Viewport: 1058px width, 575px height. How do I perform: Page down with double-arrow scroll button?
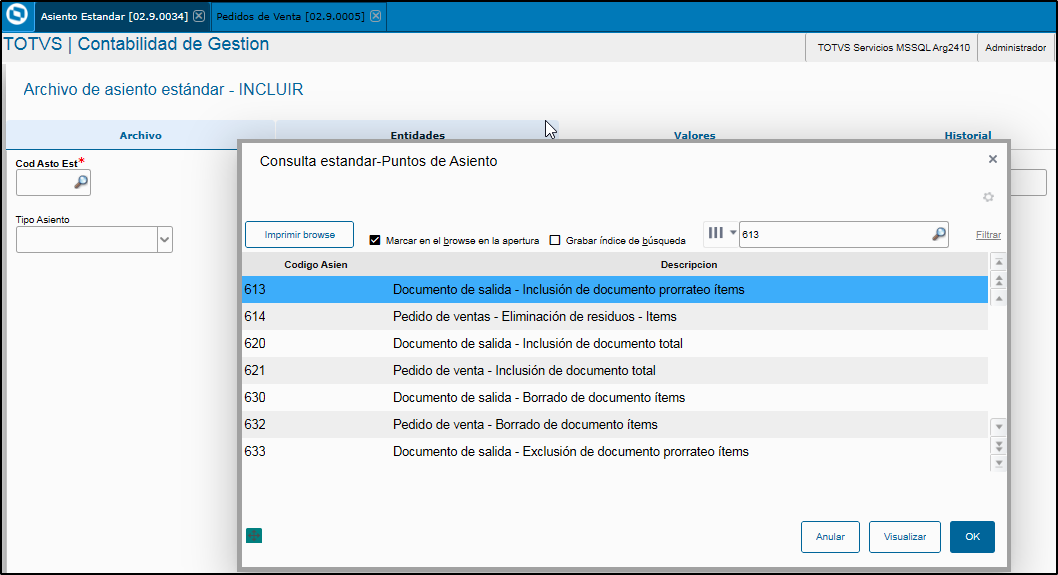tap(999, 445)
